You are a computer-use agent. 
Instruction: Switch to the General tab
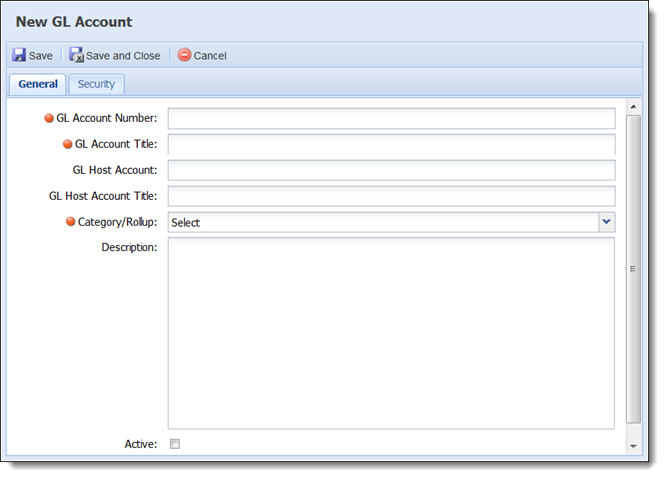coord(38,84)
